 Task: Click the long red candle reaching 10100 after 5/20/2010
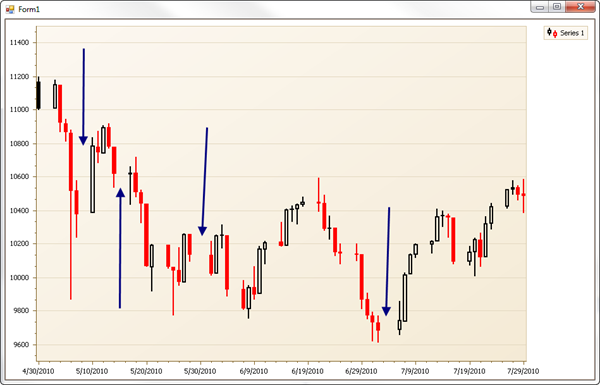coord(146,235)
